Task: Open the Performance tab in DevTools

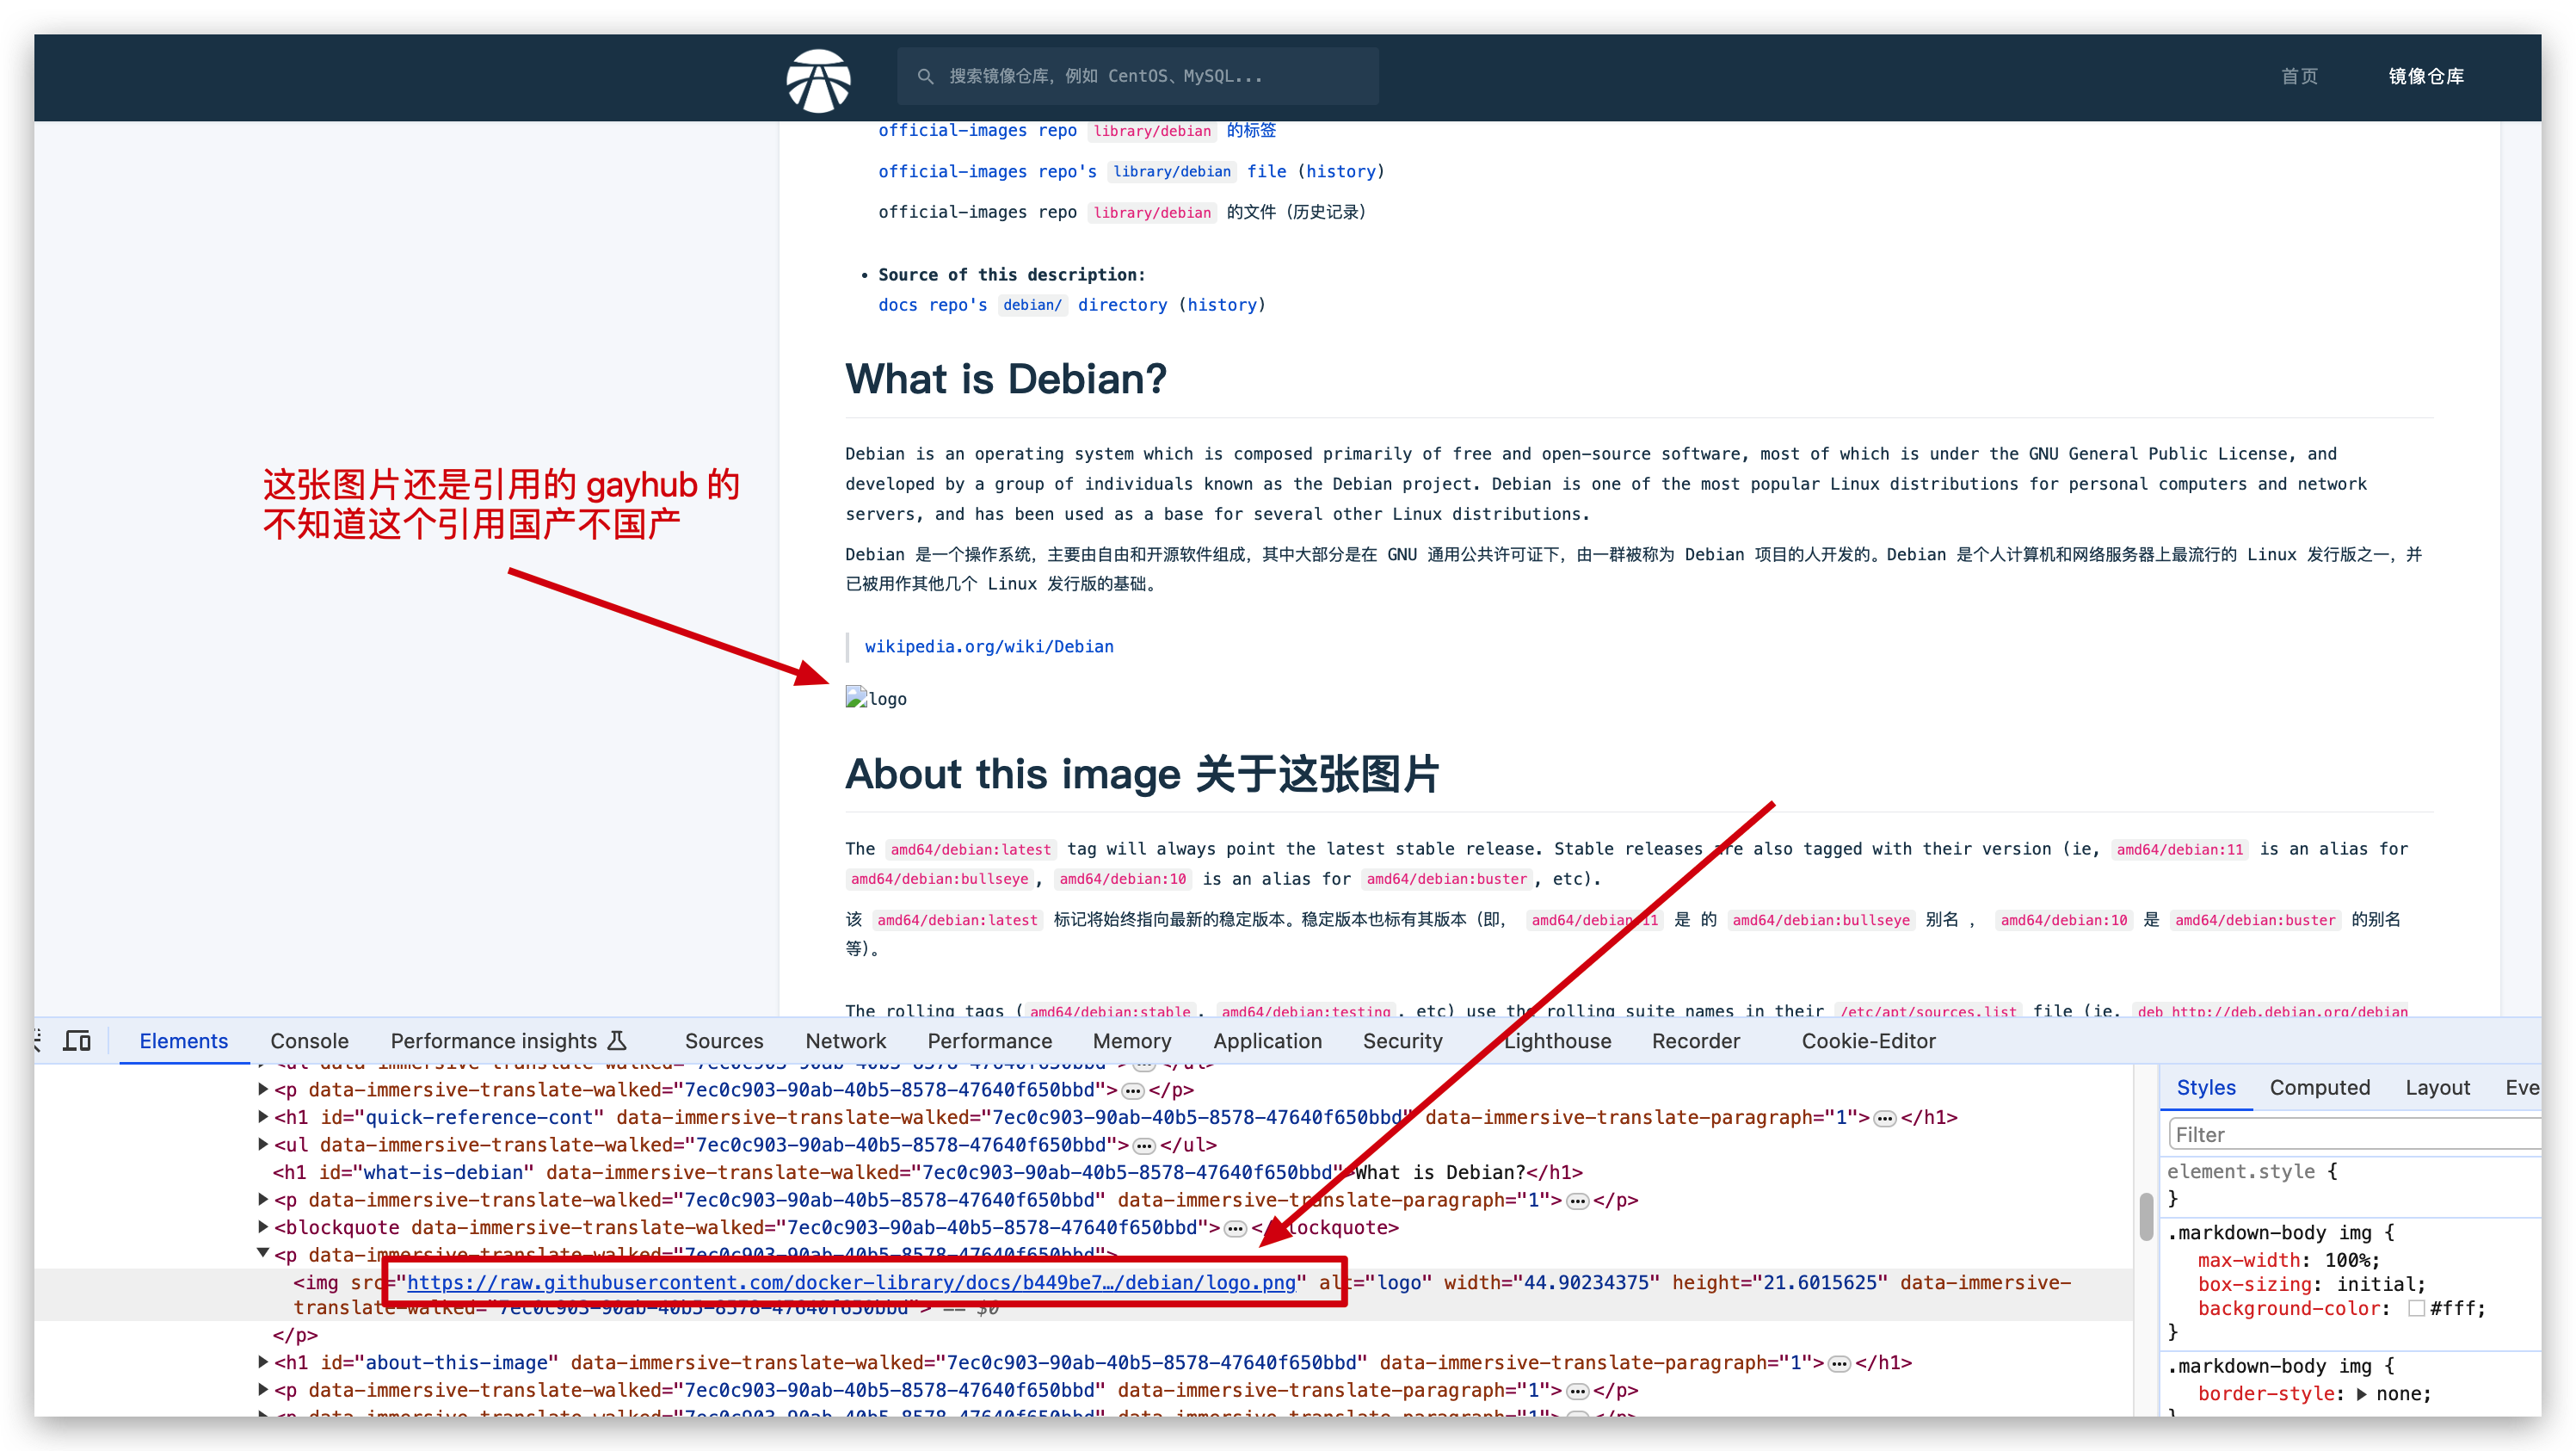Action: (x=989, y=1041)
